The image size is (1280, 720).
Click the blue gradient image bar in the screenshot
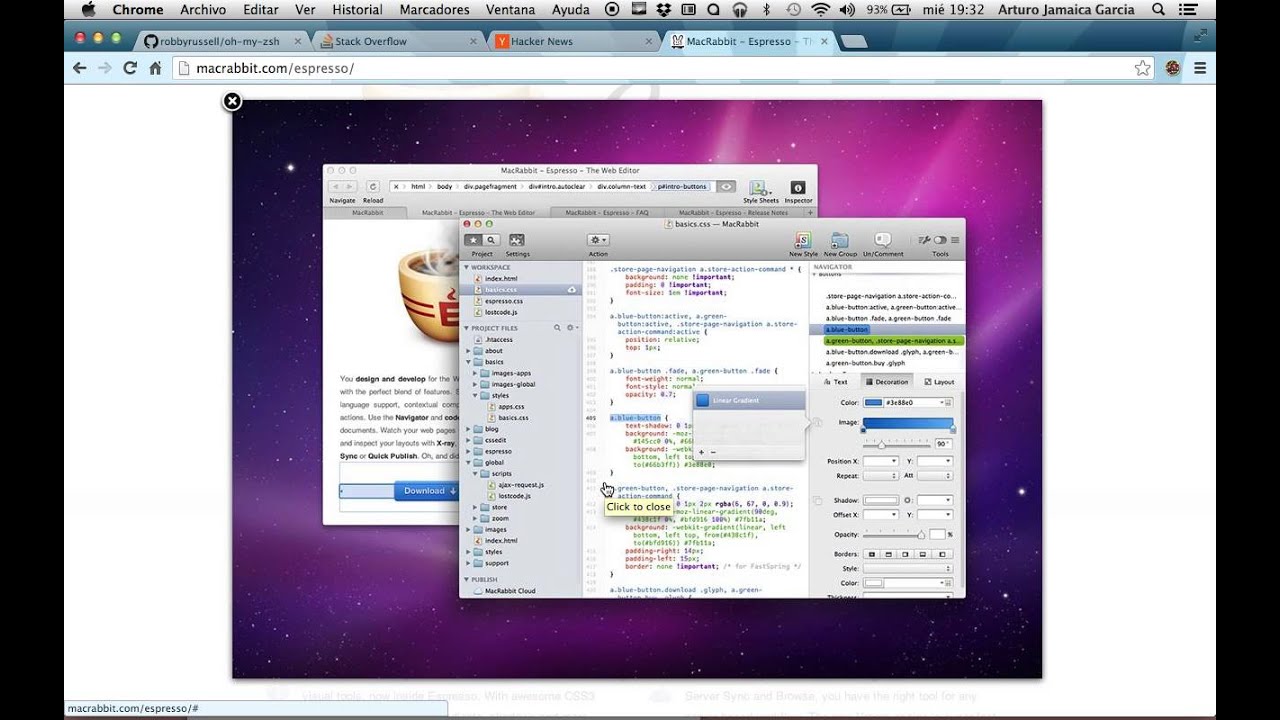point(908,424)
